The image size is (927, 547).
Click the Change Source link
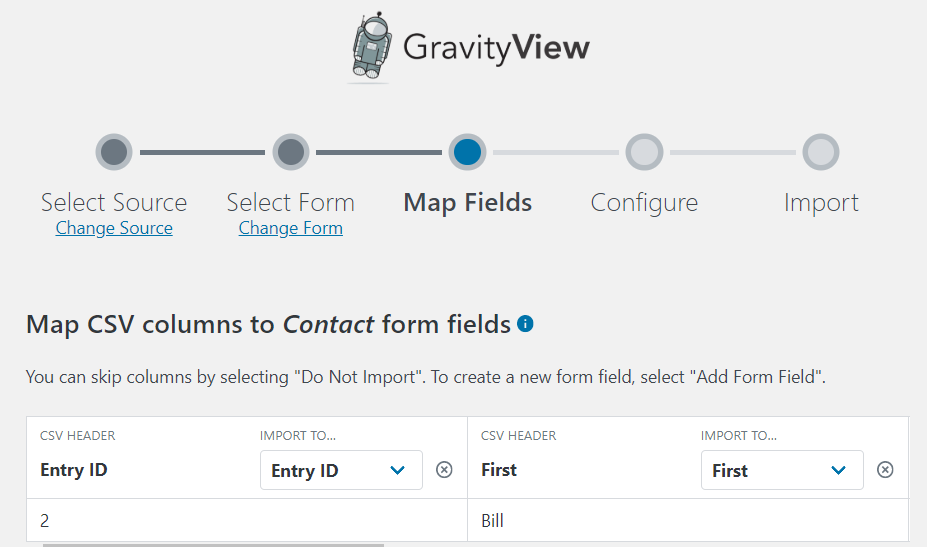(x=114, y=228)
